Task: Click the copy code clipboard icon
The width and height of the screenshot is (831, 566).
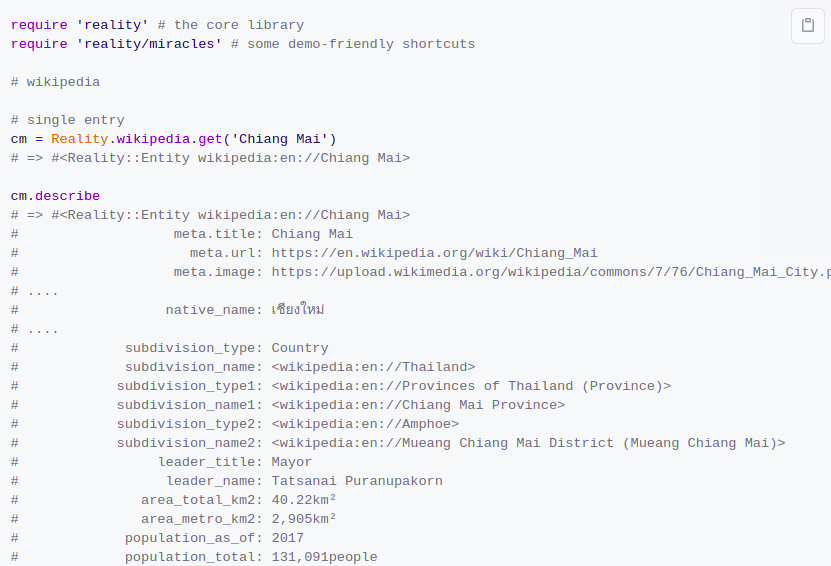Action: coord(807,26)
